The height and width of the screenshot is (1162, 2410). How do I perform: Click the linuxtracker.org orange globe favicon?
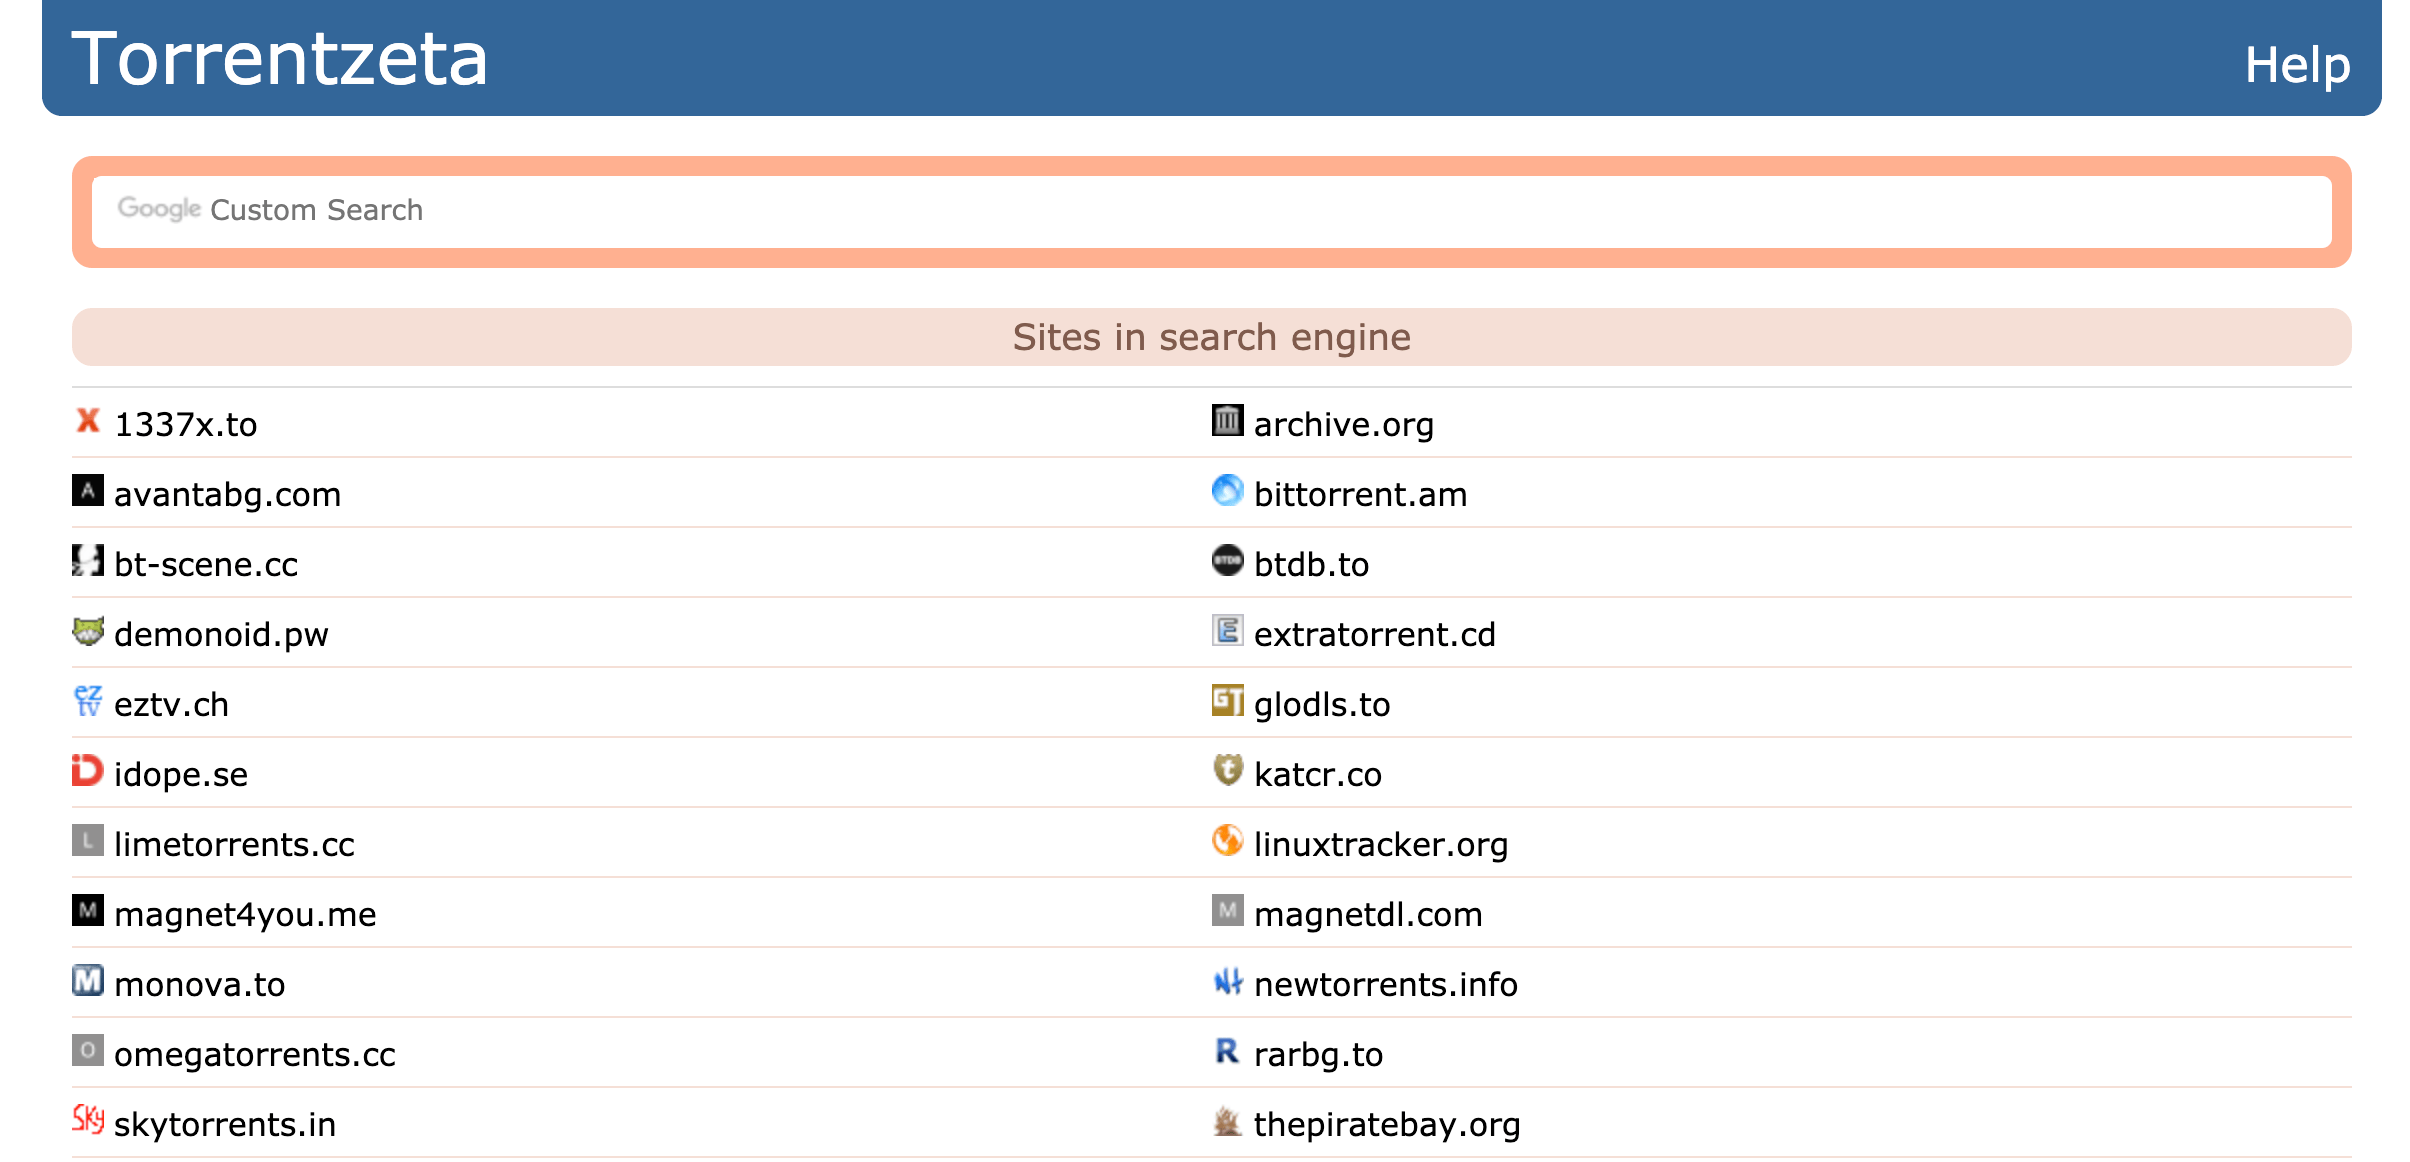(x=1228, y=841)
